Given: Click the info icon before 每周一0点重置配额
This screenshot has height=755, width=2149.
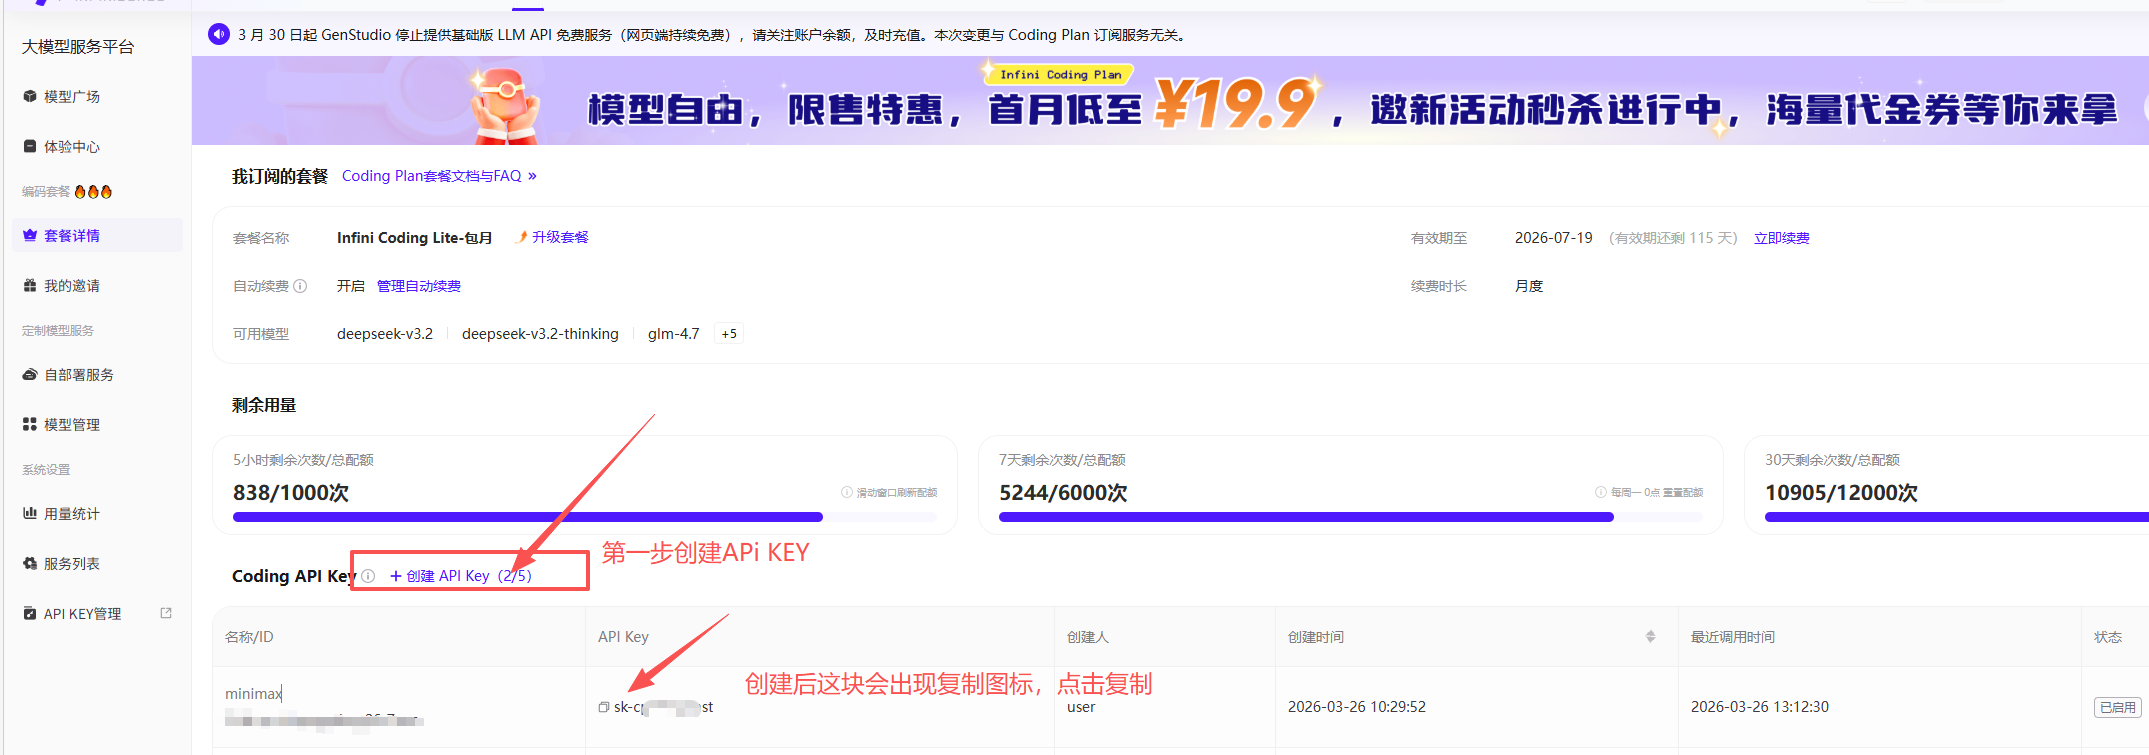Looking at the screenshot, I should 1601,493.
